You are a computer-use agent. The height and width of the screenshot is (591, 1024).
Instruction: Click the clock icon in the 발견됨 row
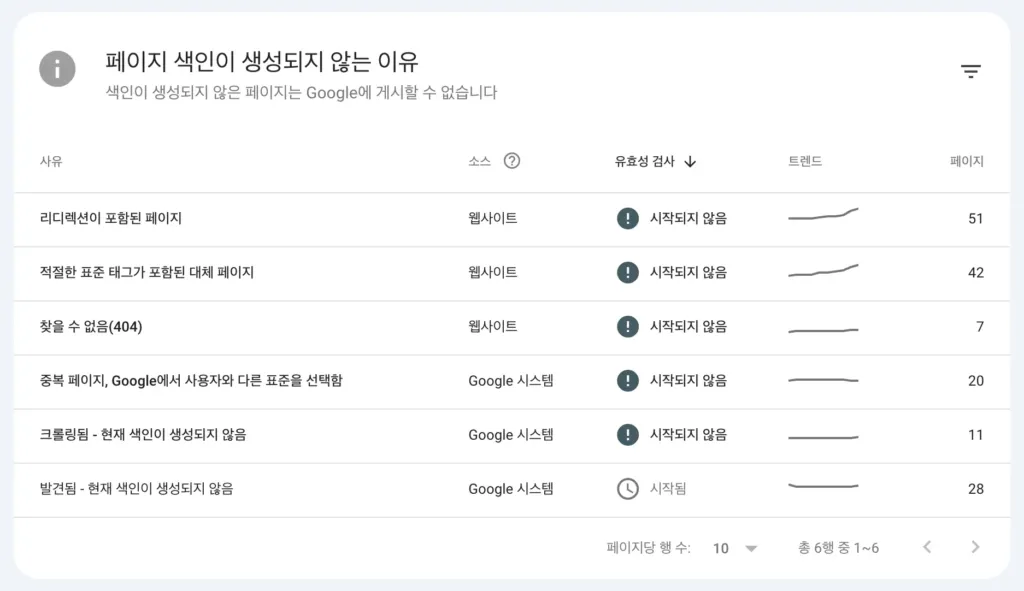[x=627, y=489]
